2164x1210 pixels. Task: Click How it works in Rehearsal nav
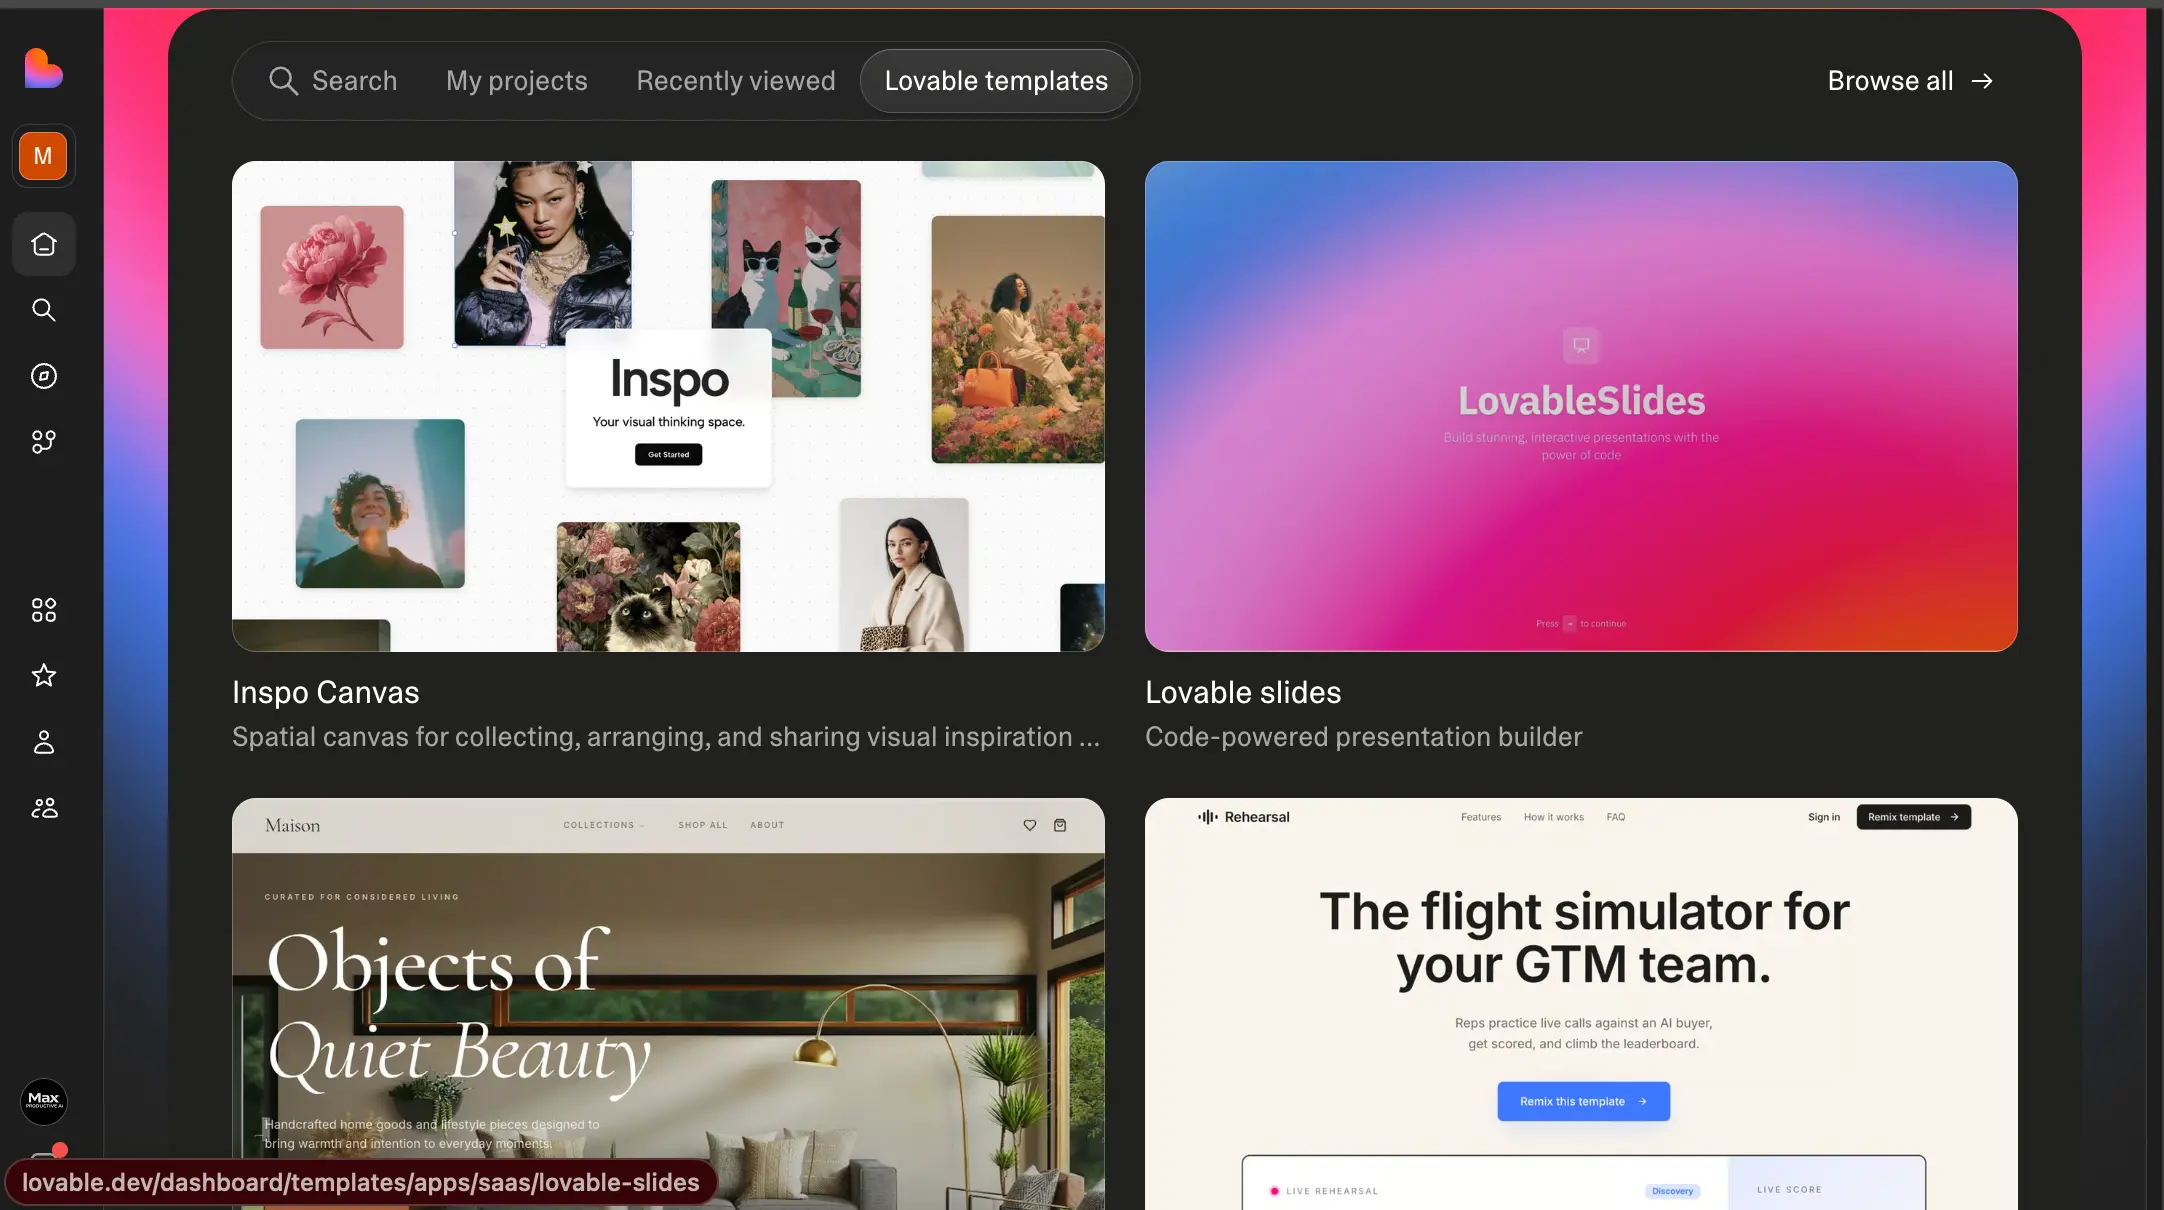tap(1553, 817)
